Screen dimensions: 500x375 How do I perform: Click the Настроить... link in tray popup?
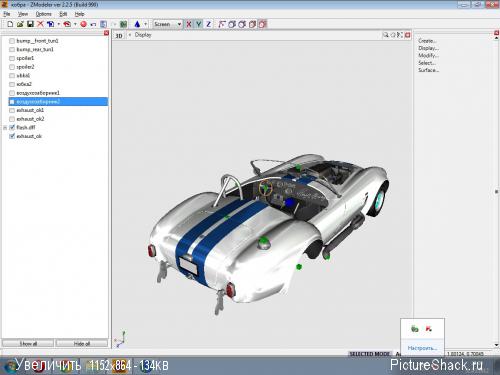(x=422, y=348)
